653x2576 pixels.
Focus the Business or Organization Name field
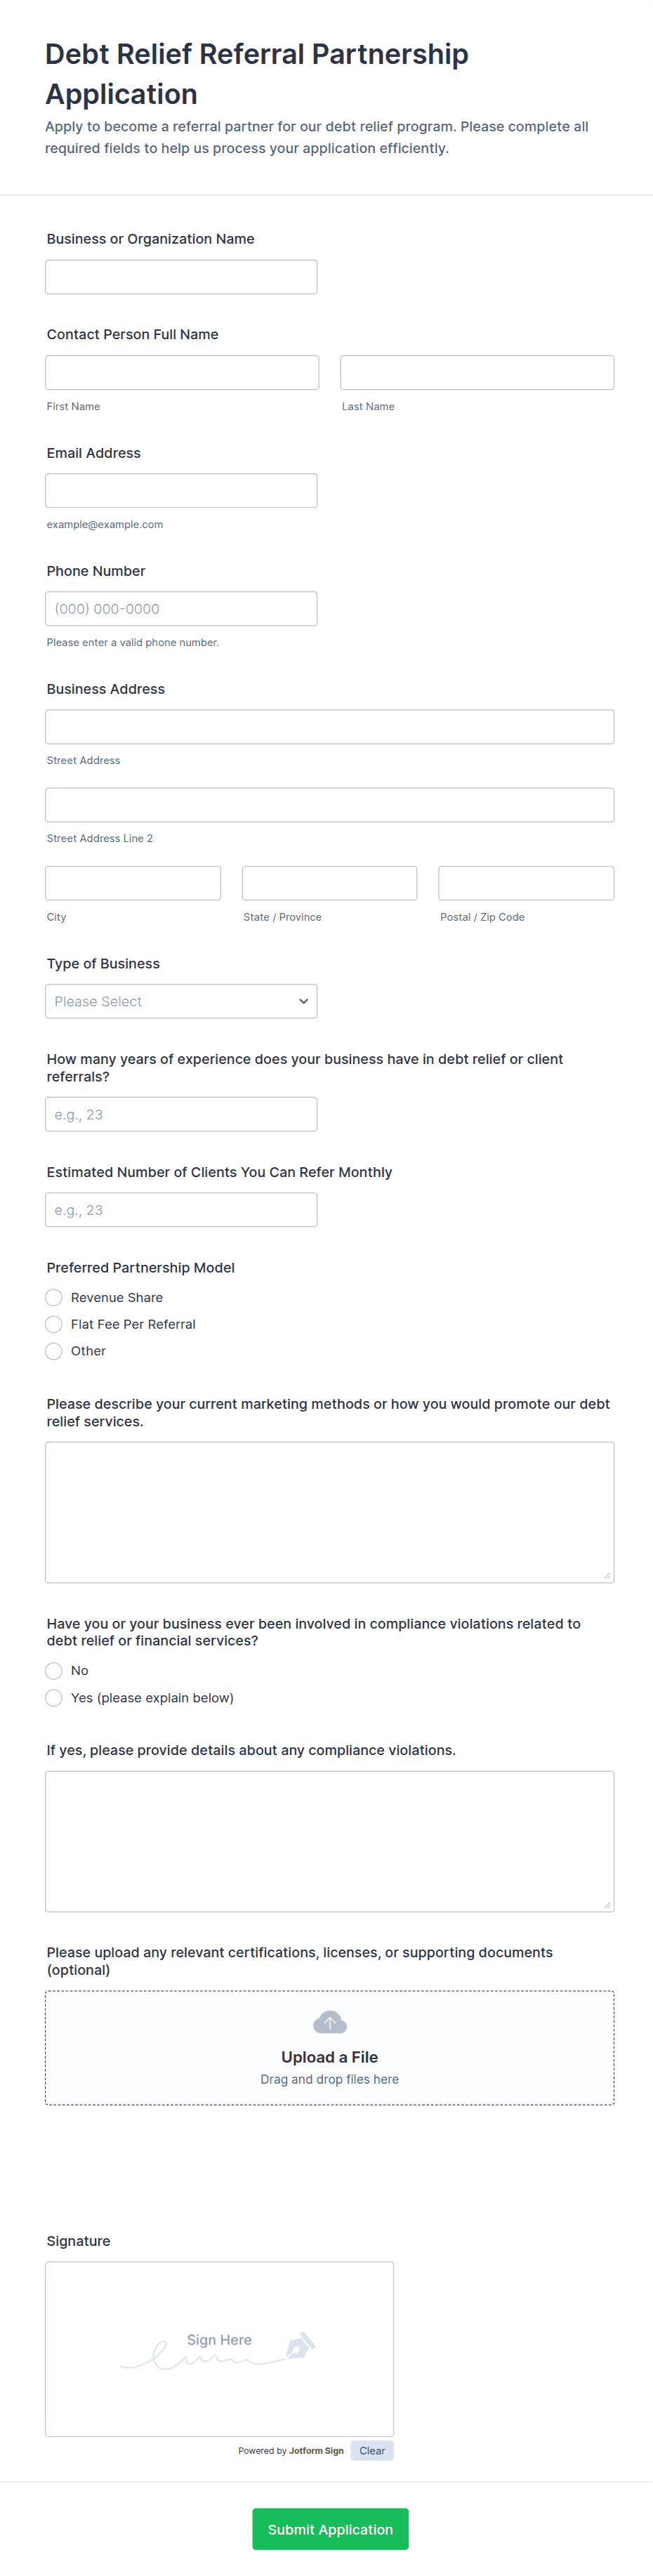(x=181, y=277)
